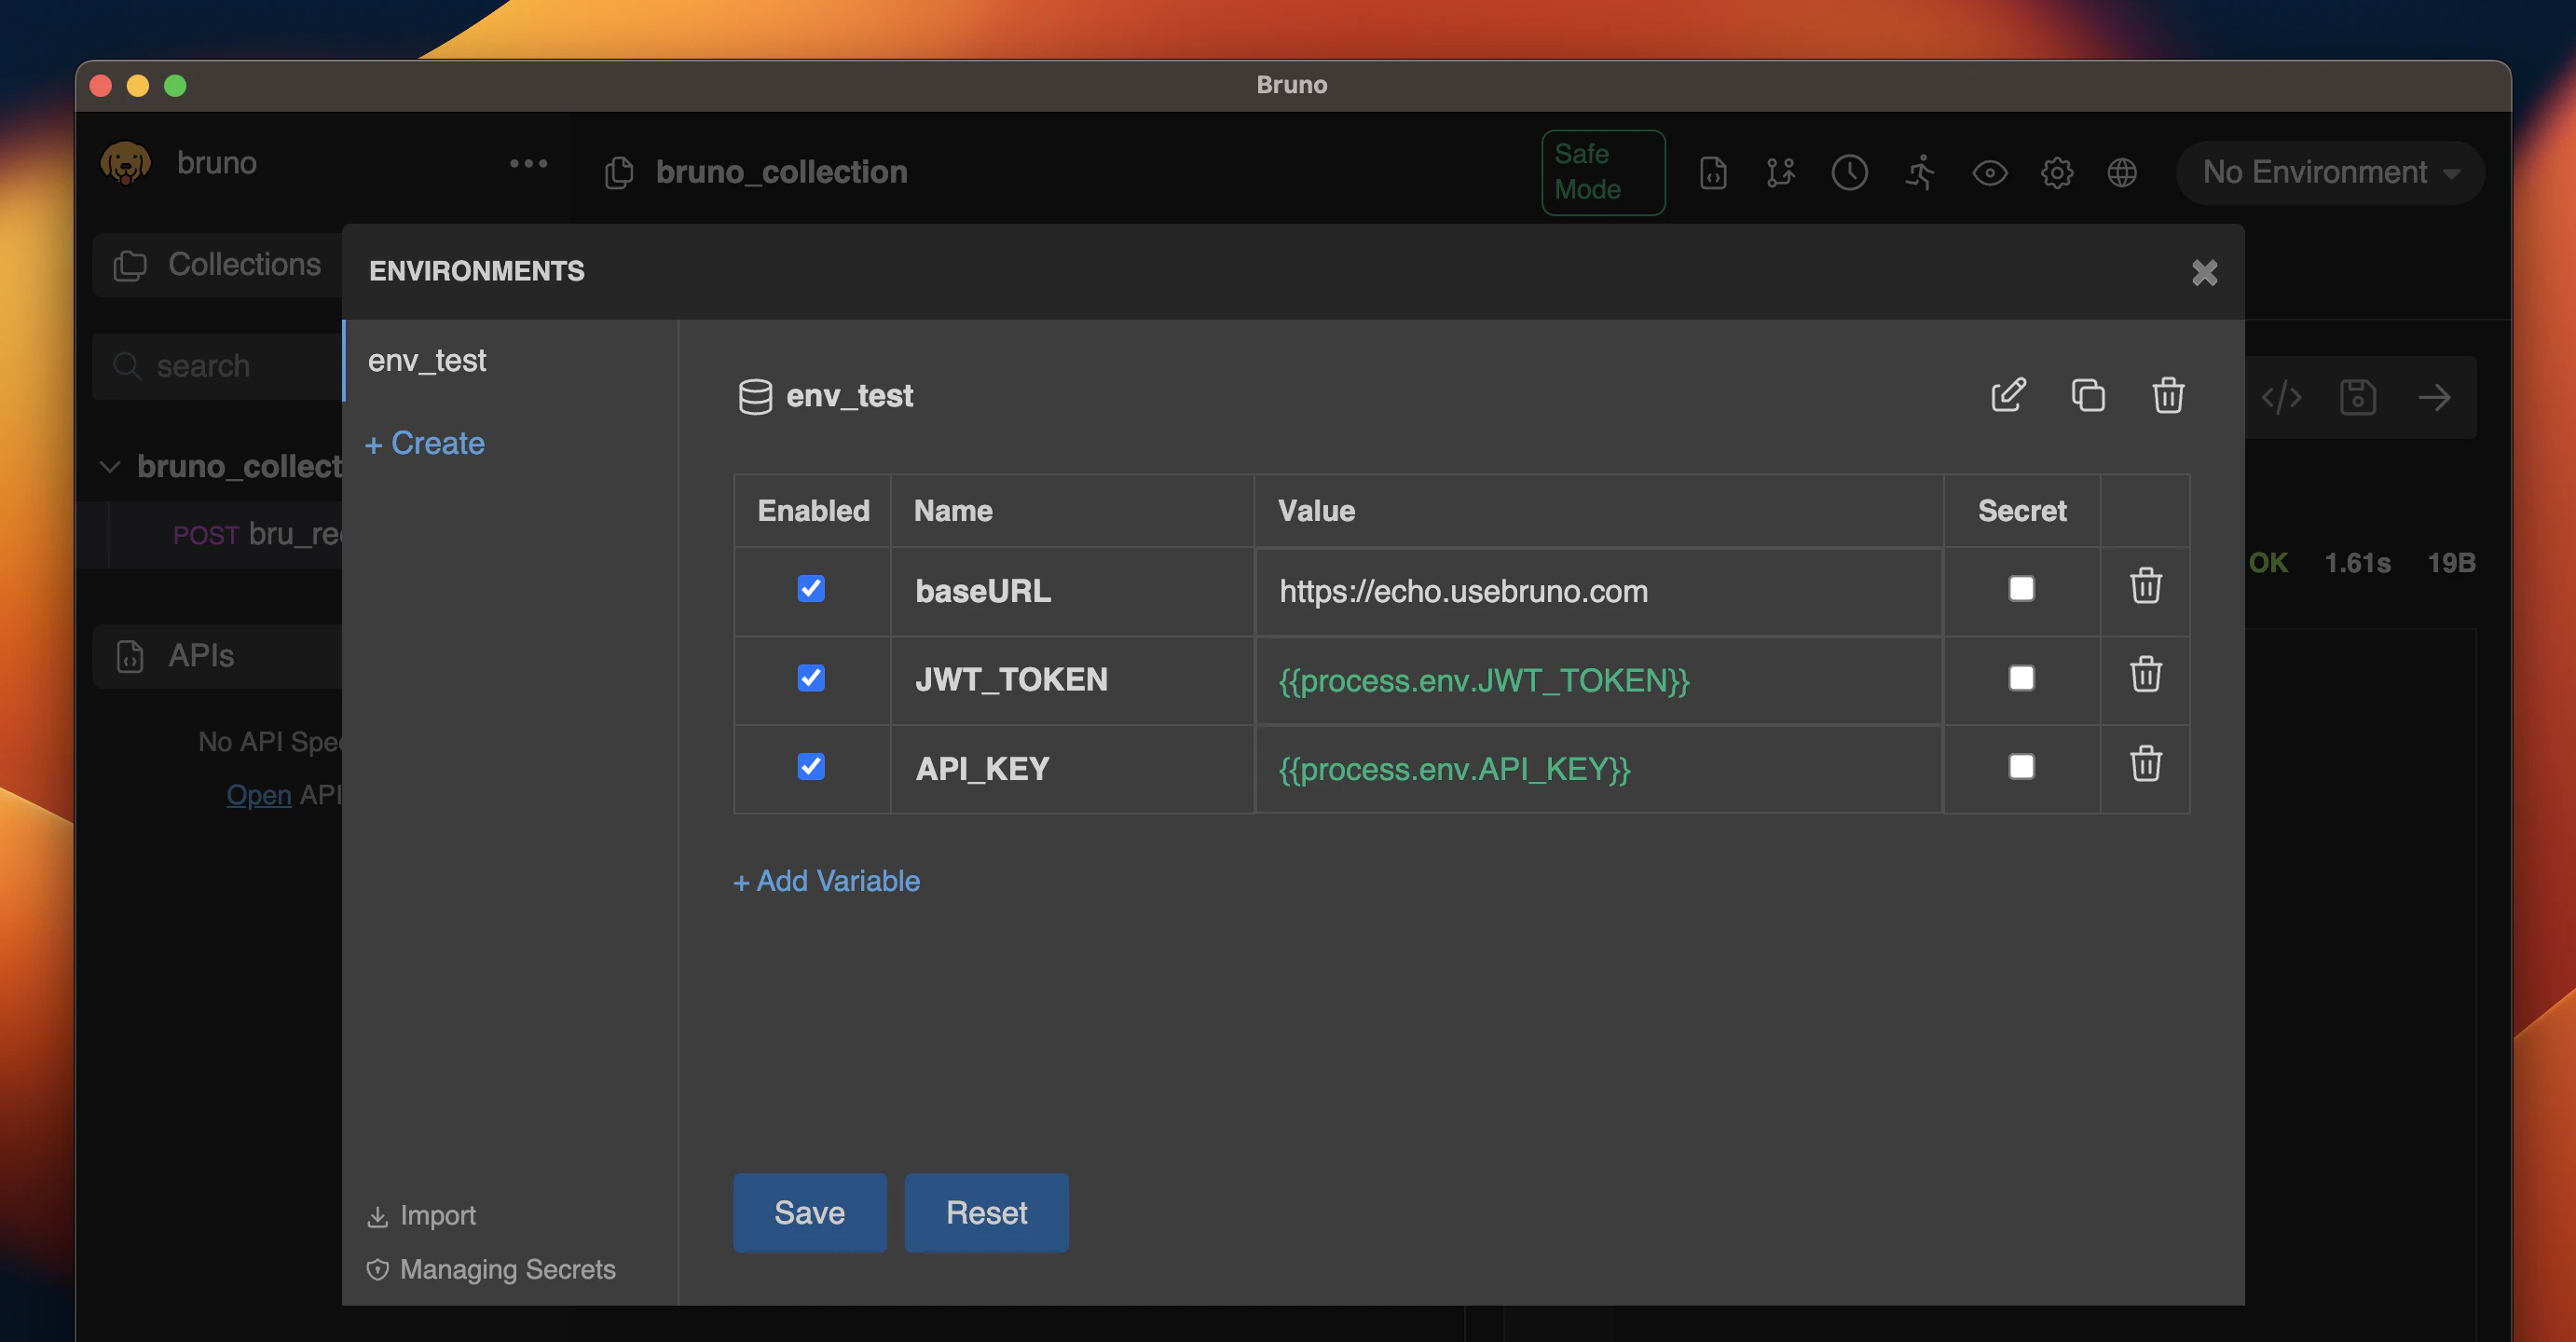This screenshot has height=1342, width=2576.
Task: Rename env_test using the pencil icon
Action: (2009, 395)
